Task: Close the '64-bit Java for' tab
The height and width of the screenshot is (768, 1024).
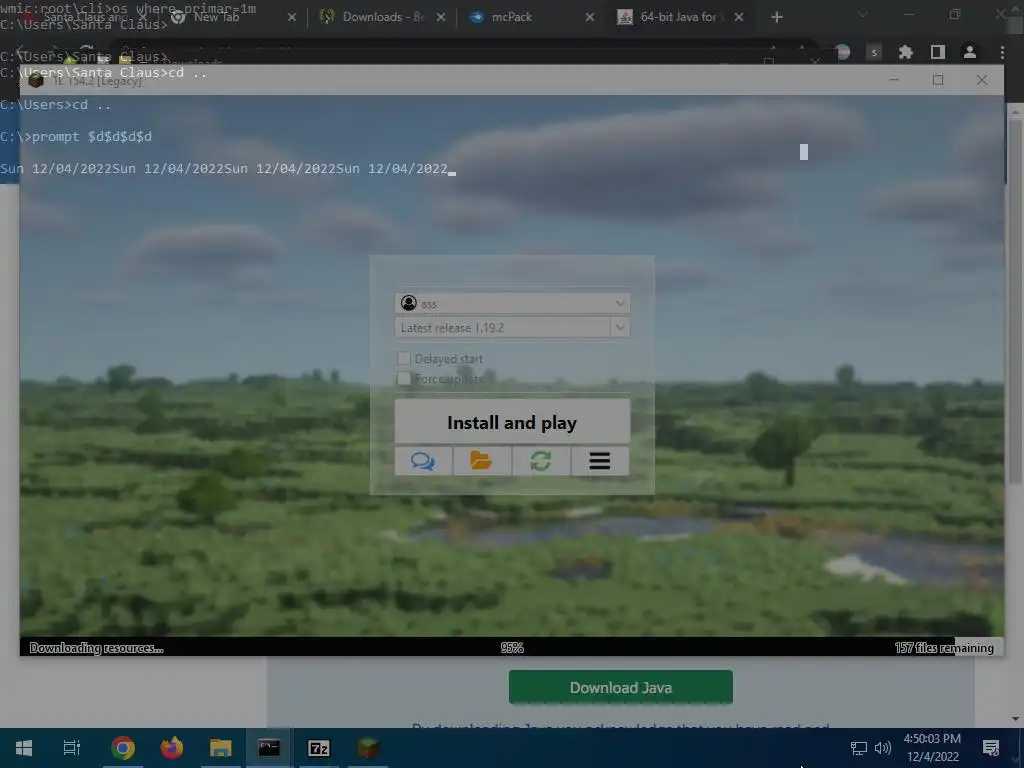Action: pos(739,17)
